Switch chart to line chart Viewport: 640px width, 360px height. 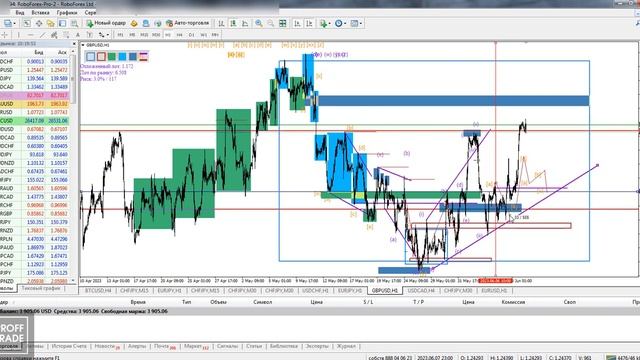245,23
